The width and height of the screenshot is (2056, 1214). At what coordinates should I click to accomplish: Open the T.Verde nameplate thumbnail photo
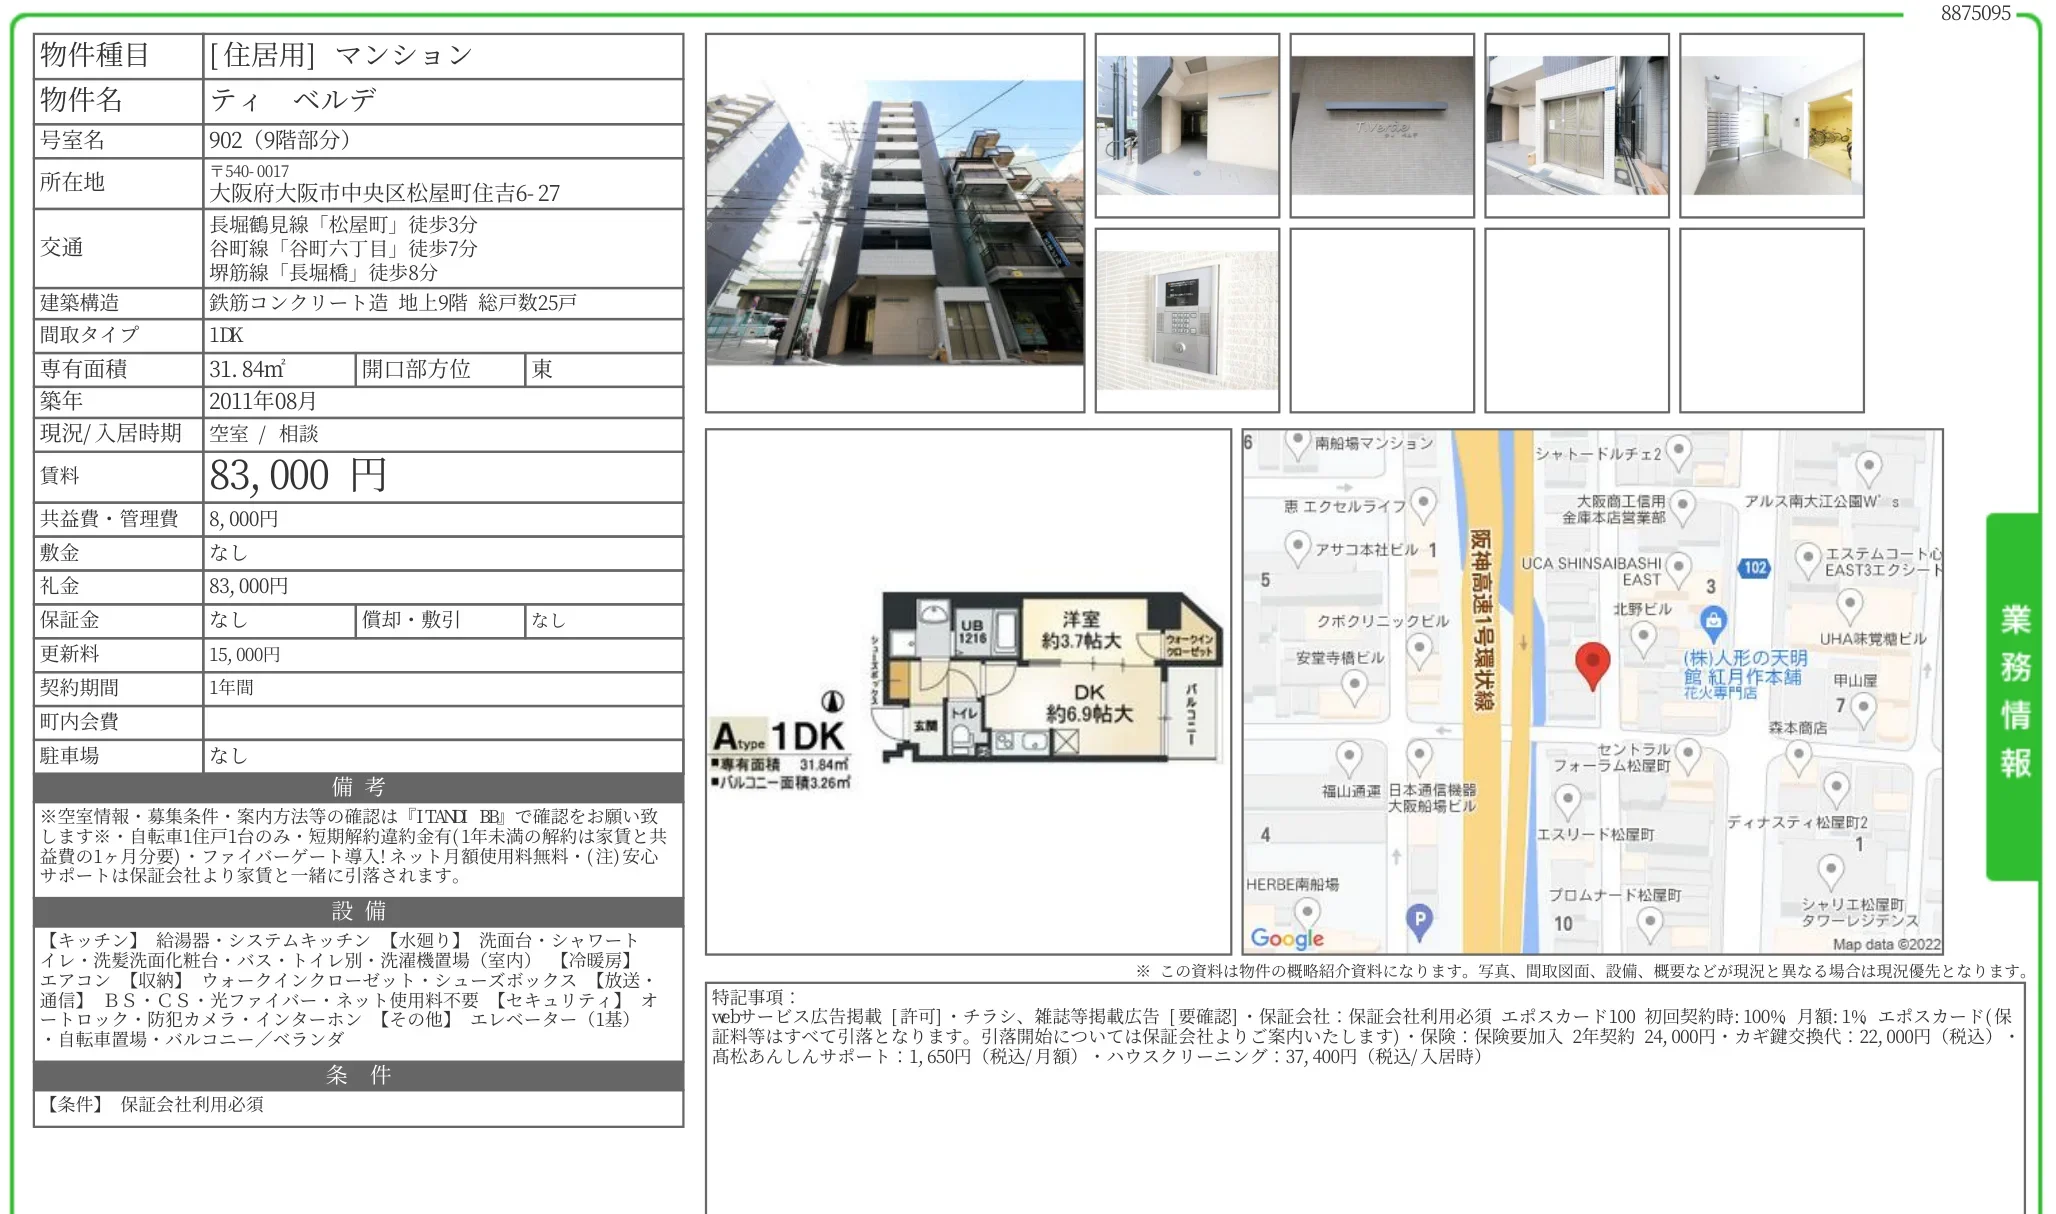(x=1382, y=125)
